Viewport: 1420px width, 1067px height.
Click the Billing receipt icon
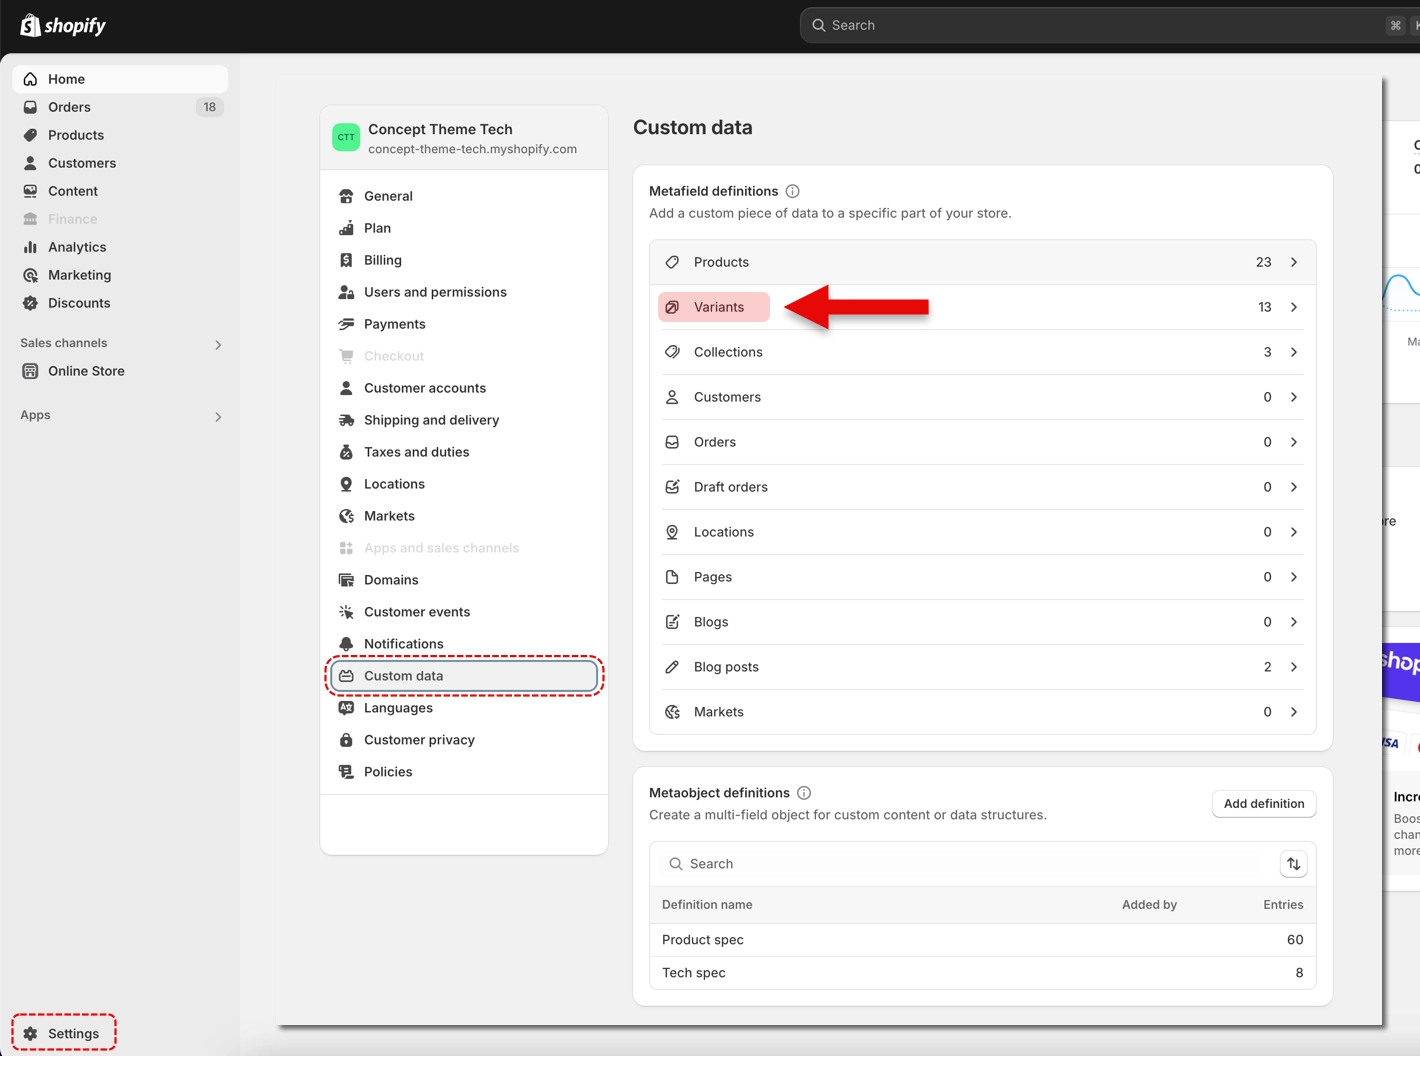click(x=346, y=260)
